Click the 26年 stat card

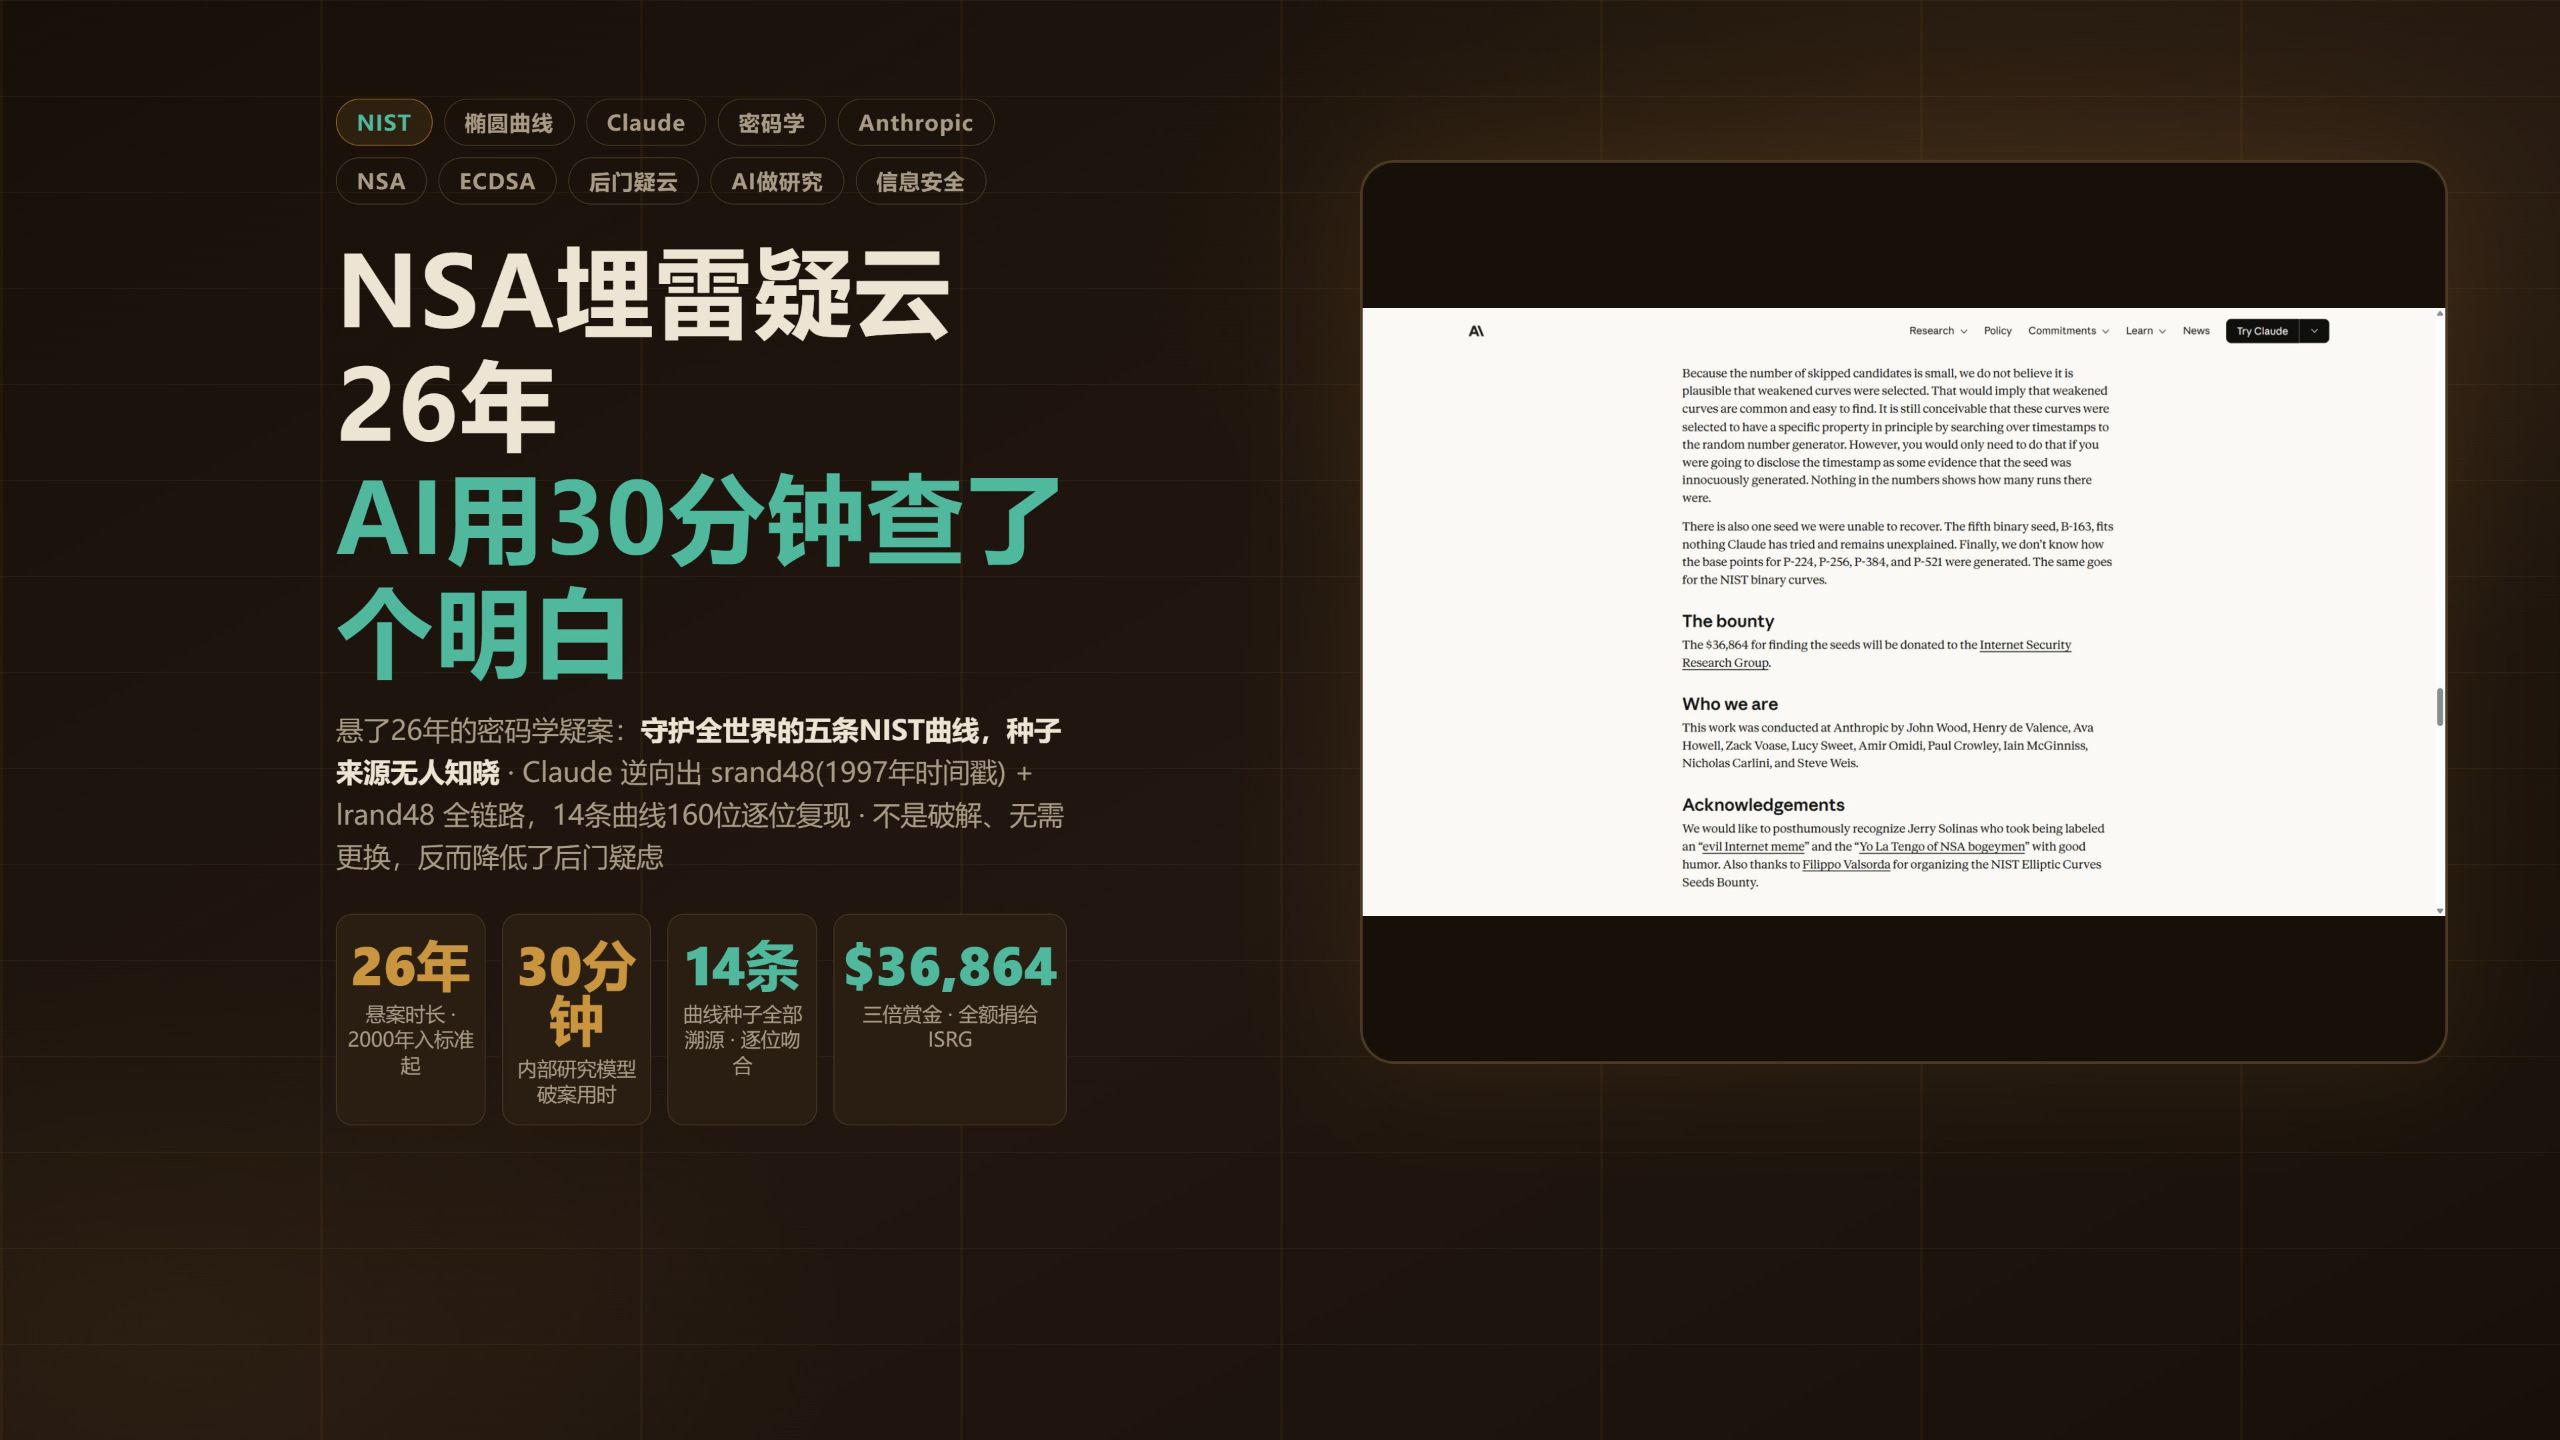(x=411, y=1019)
